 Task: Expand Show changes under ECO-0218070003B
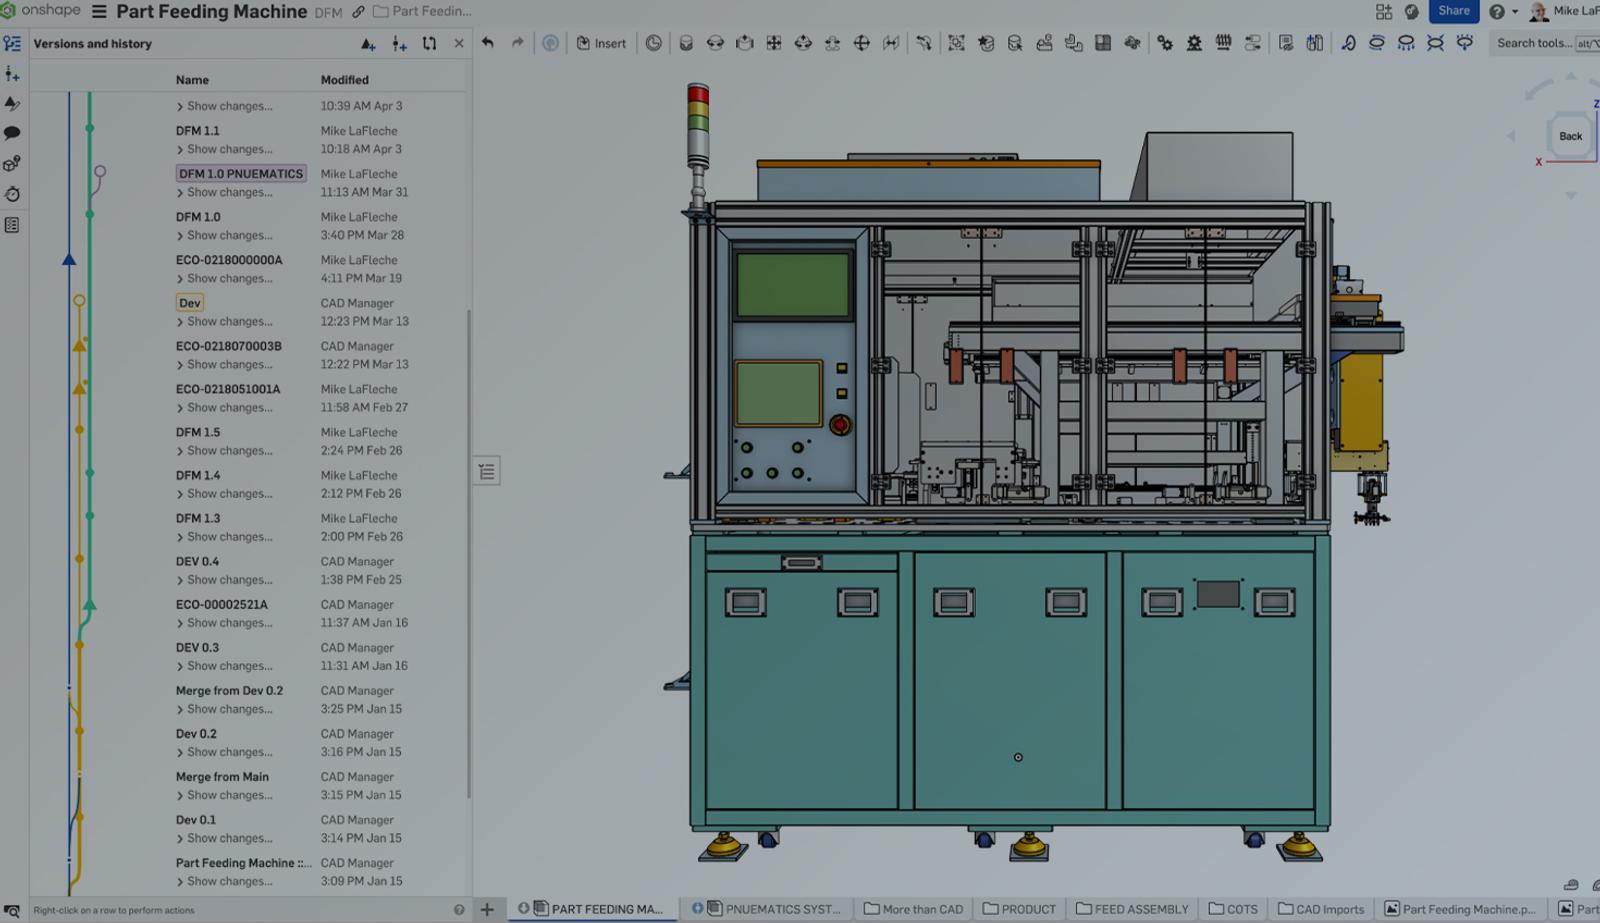pyautogui.click(x=229, y=365)
